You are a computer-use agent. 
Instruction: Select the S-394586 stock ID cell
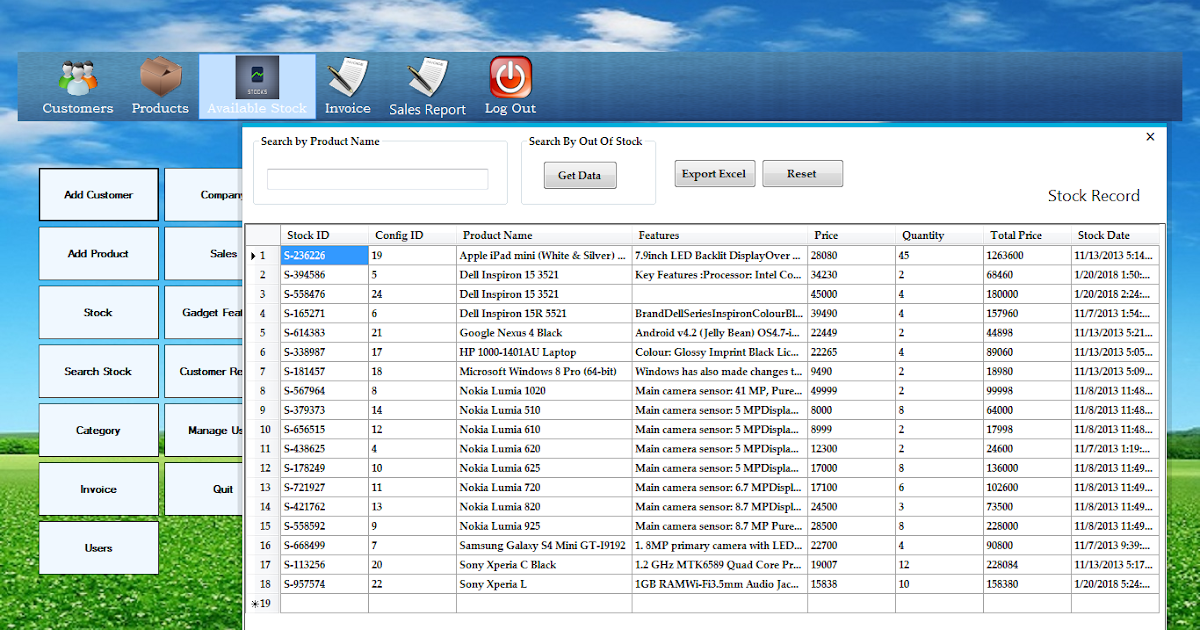(x=324, y=275)
